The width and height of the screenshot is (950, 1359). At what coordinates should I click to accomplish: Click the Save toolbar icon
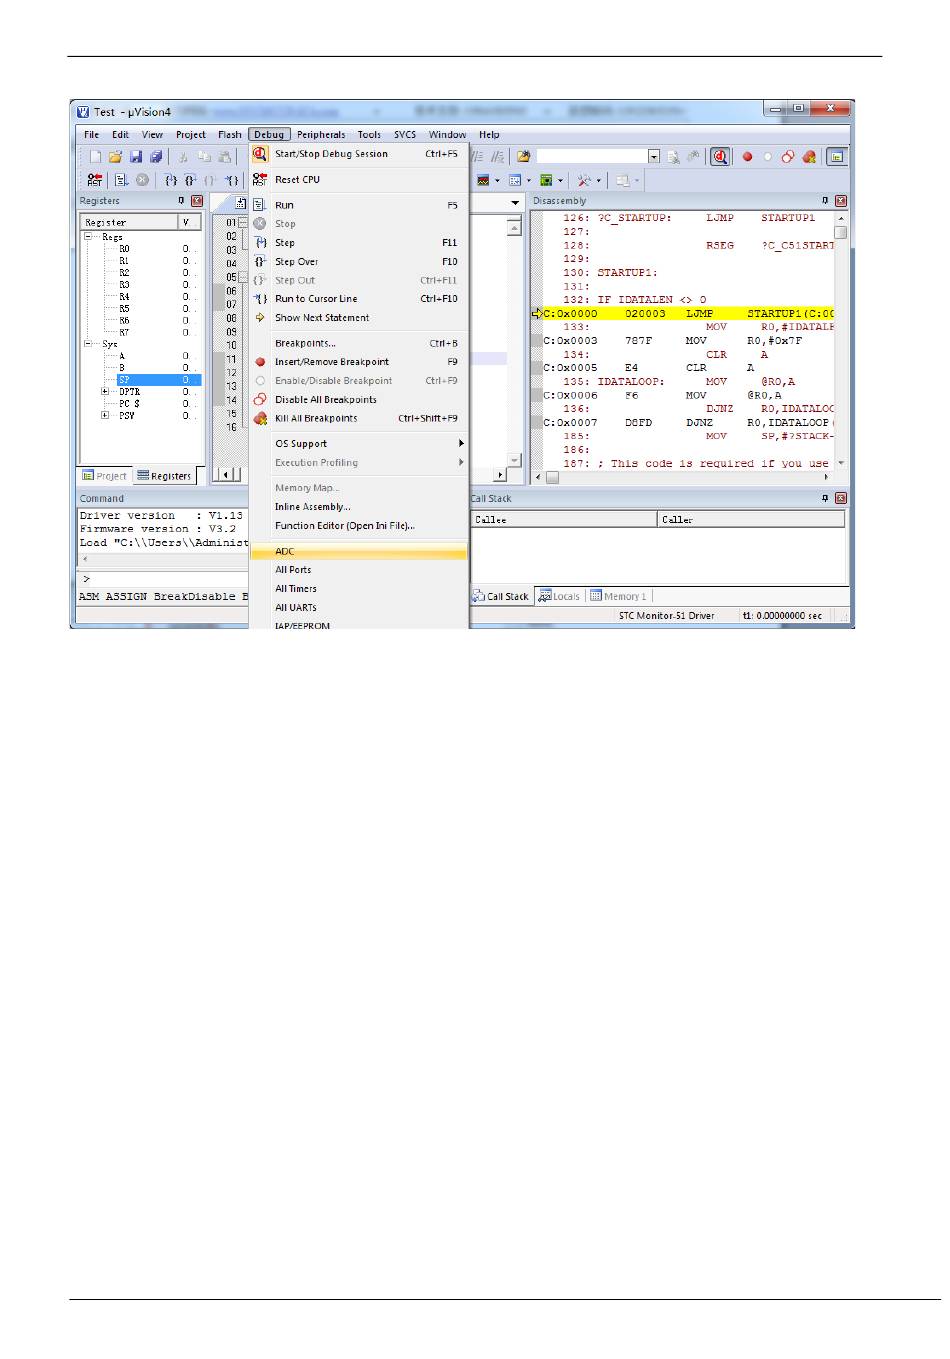point(136,157)
